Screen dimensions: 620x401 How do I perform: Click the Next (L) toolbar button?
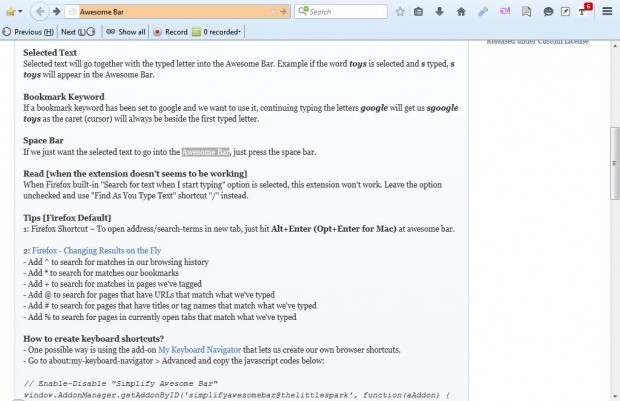click(x=78, y=32)
